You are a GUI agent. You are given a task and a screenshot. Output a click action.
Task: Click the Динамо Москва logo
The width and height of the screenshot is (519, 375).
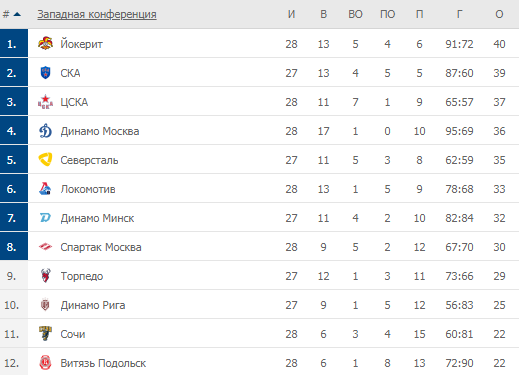tap(45, 131)
